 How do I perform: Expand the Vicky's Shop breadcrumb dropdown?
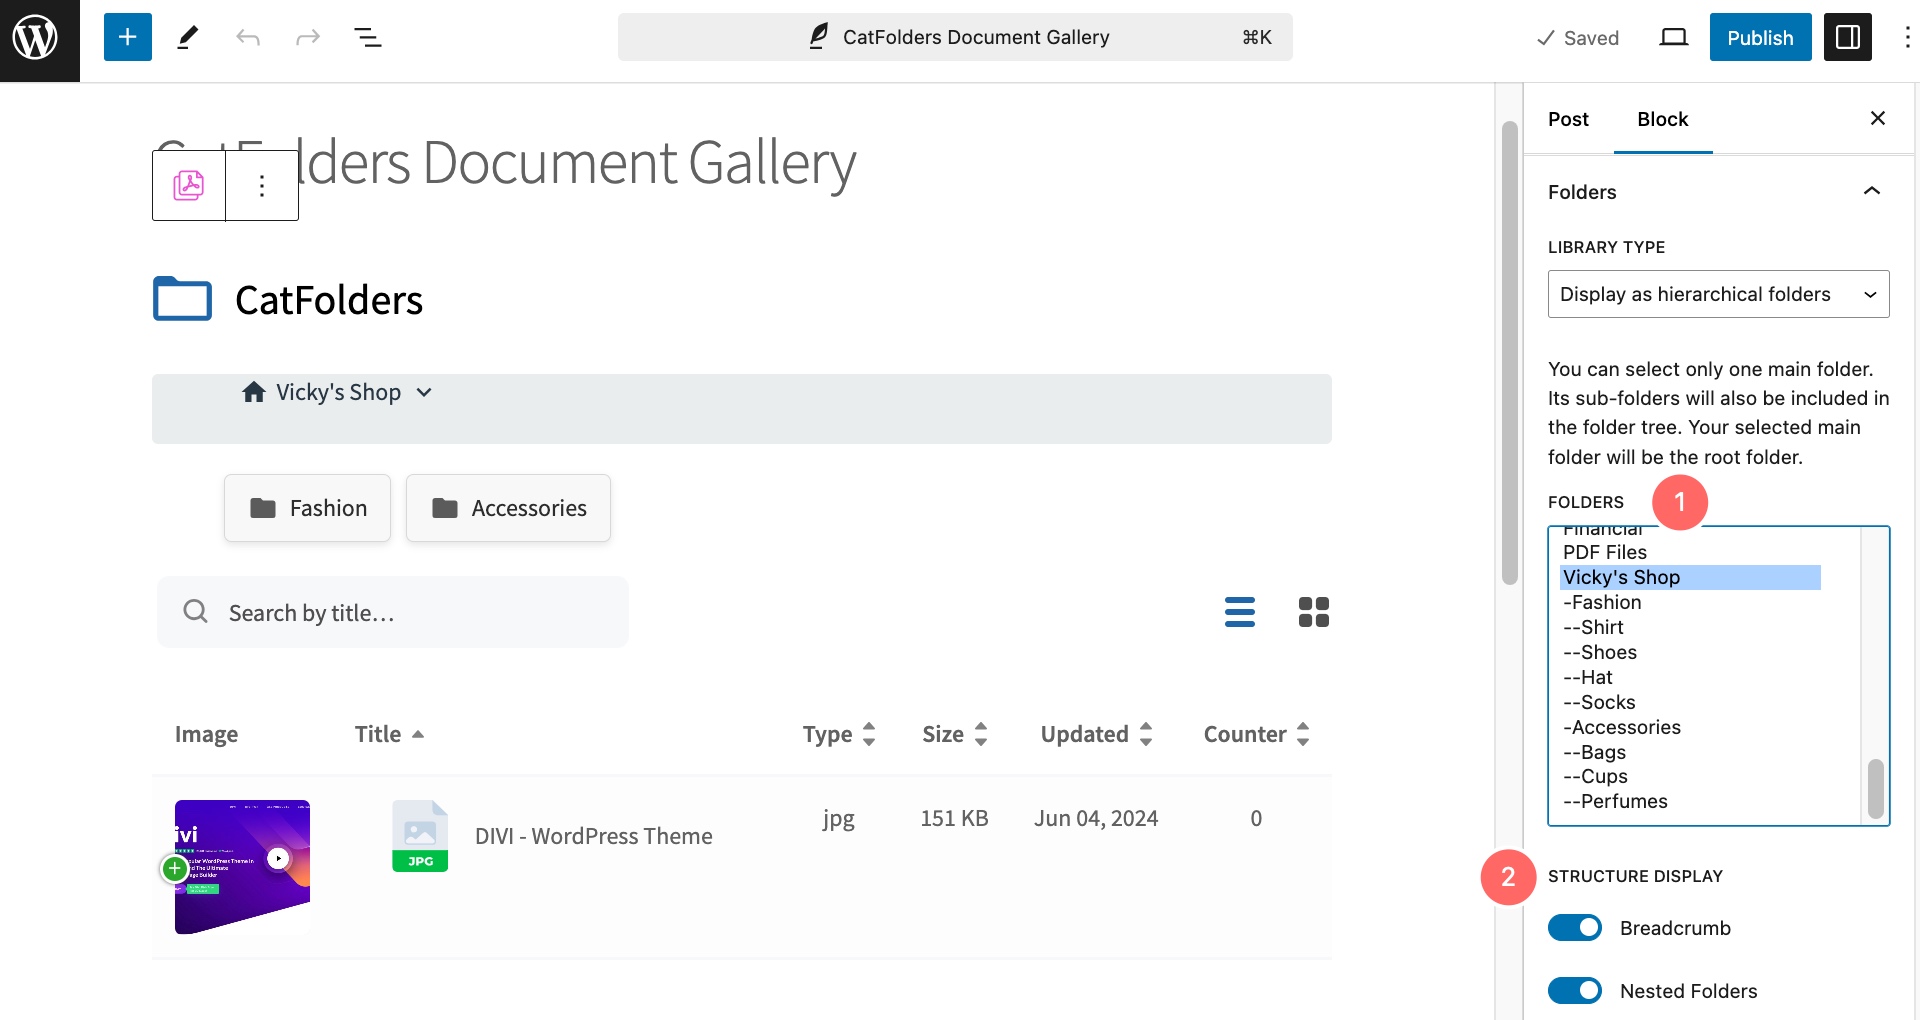pos(424,393)
